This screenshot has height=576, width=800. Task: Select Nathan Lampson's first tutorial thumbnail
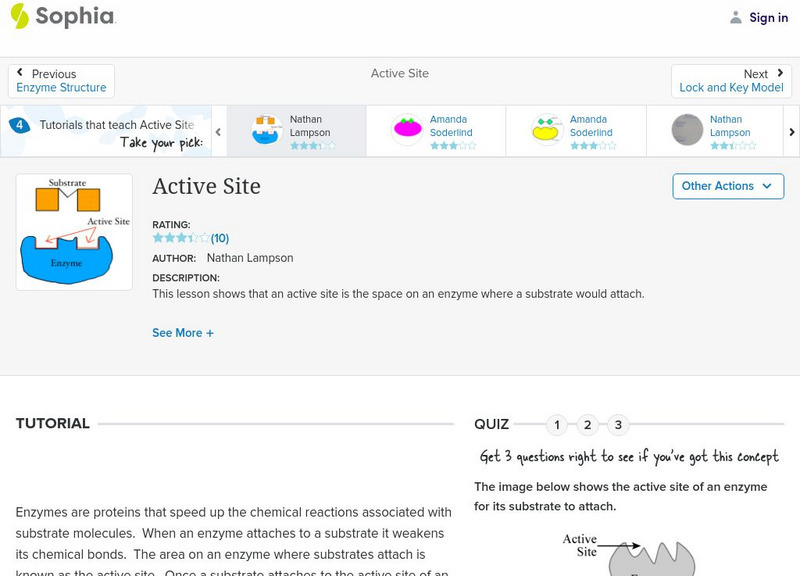coord(266,131)
